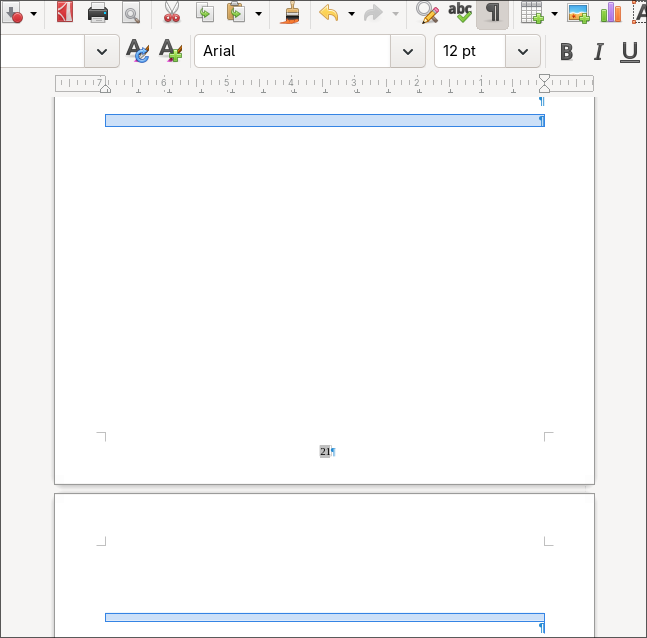Click the Paste clipboard icon
The width and height of the screenshot is (647, 638).
[236, 13]
